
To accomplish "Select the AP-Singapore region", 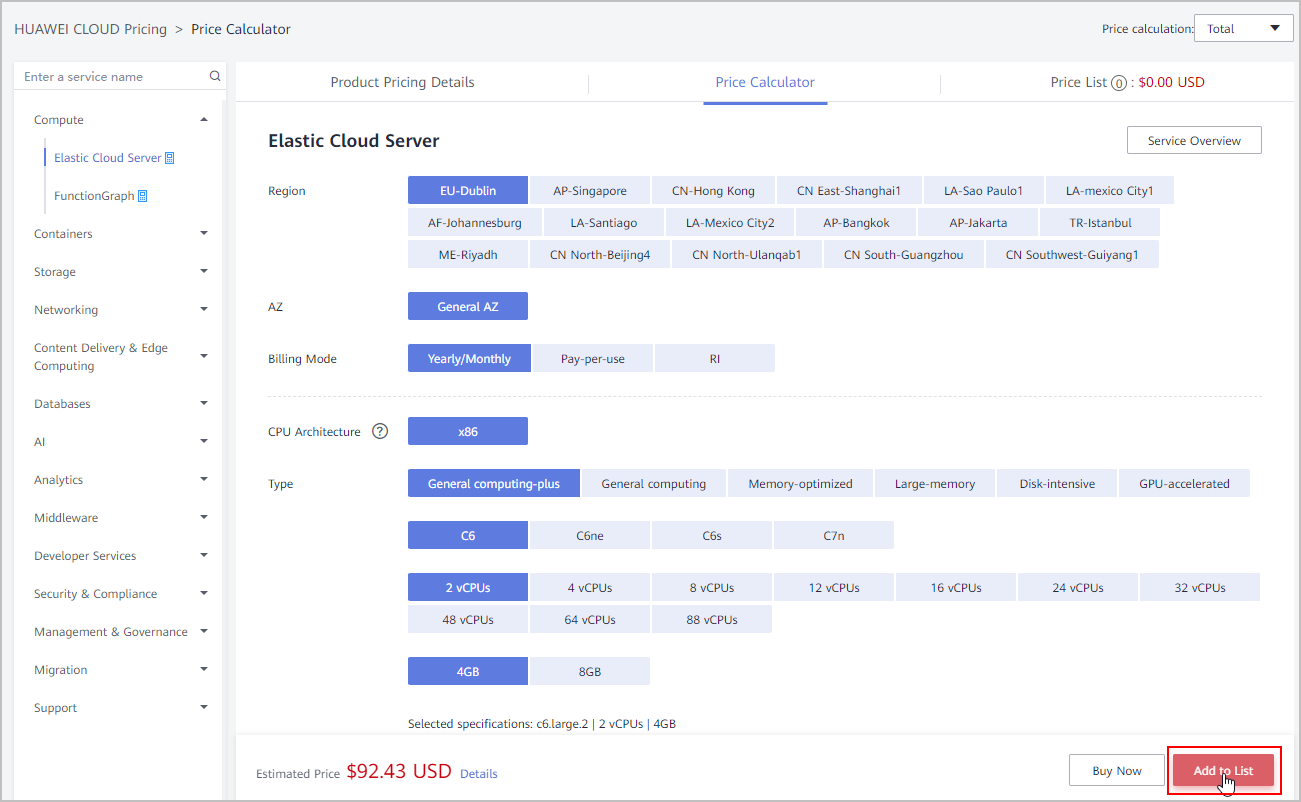I will pos(590,191).
